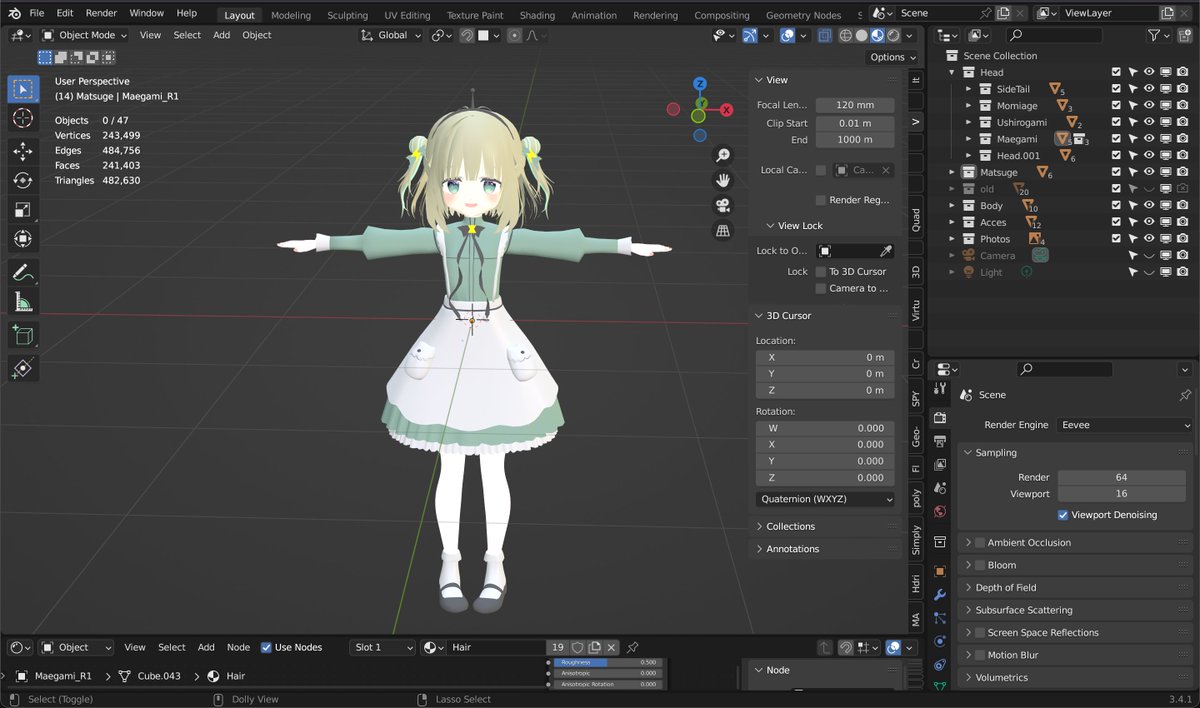This screenshot has height=708, width=1200.
Task: Open the Simply sidebar tab
Action: click(916, 540)
